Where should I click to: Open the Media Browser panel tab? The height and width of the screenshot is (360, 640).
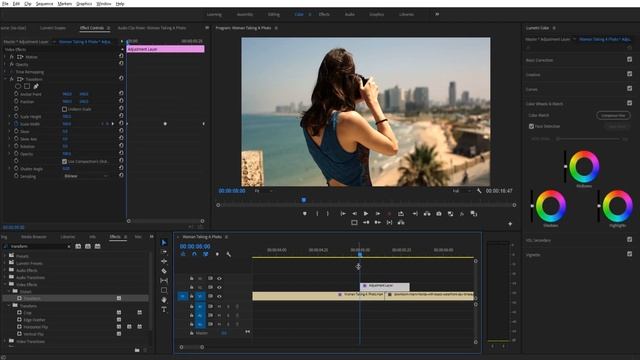tap(34, 237)
